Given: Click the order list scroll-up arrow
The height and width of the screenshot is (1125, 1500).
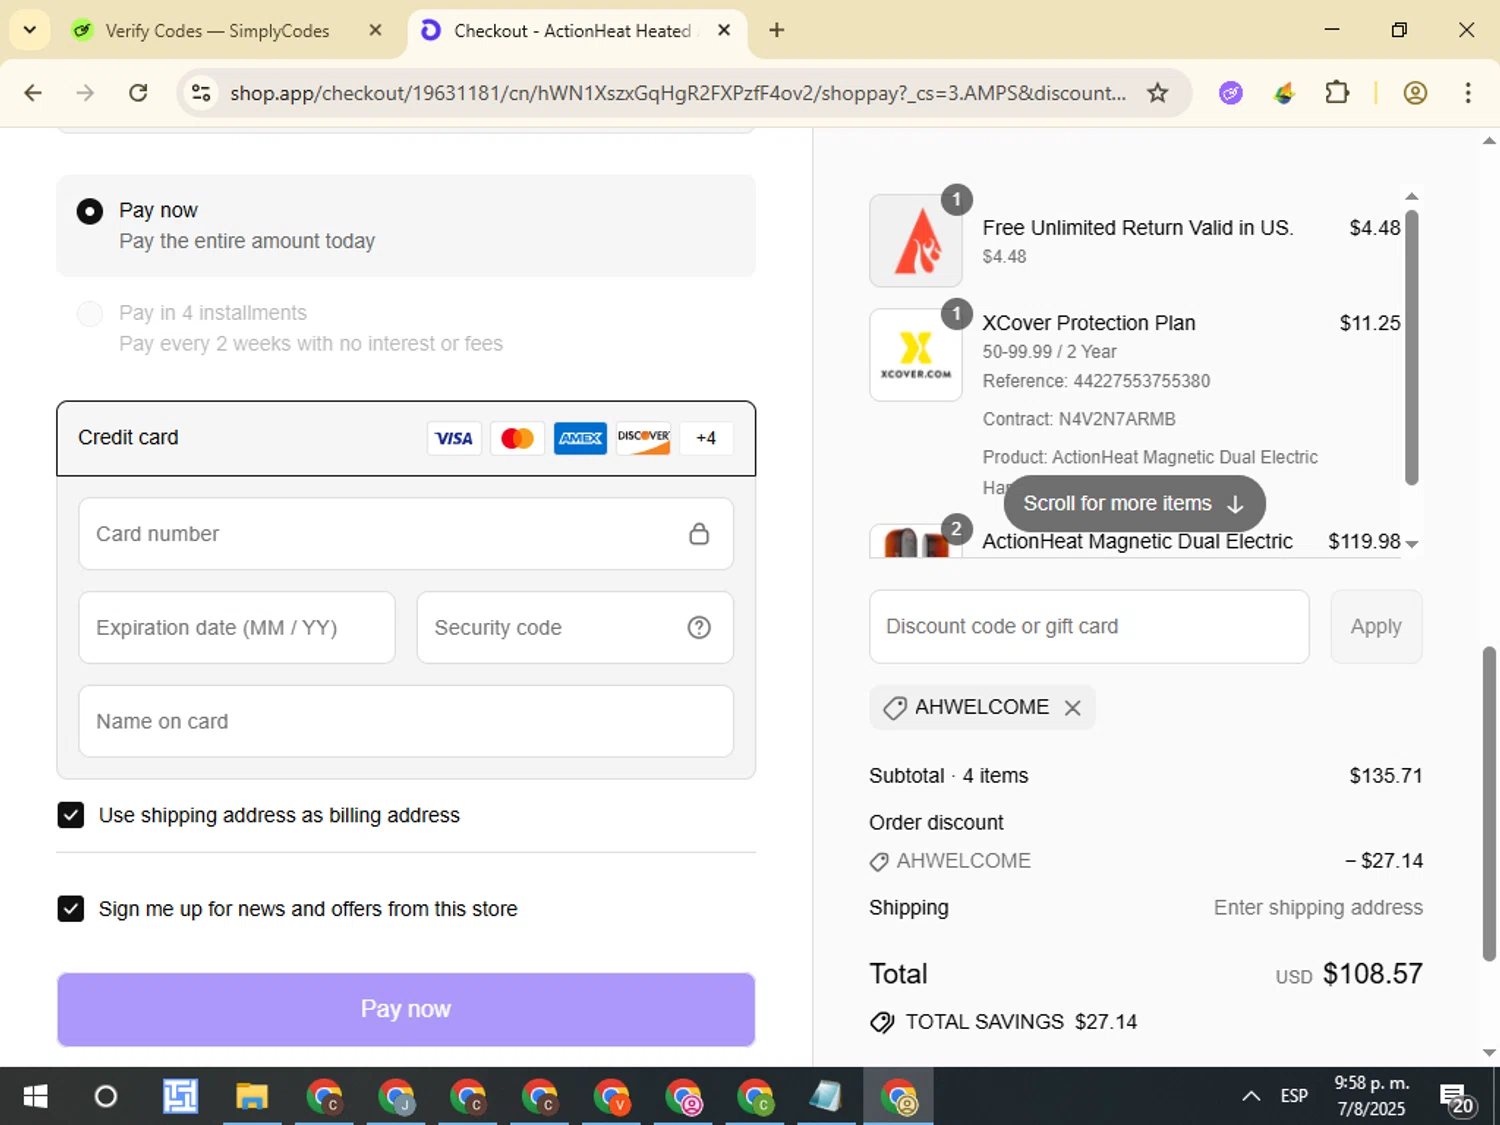Looking at the screenshot, I should tap(1412, 197).
